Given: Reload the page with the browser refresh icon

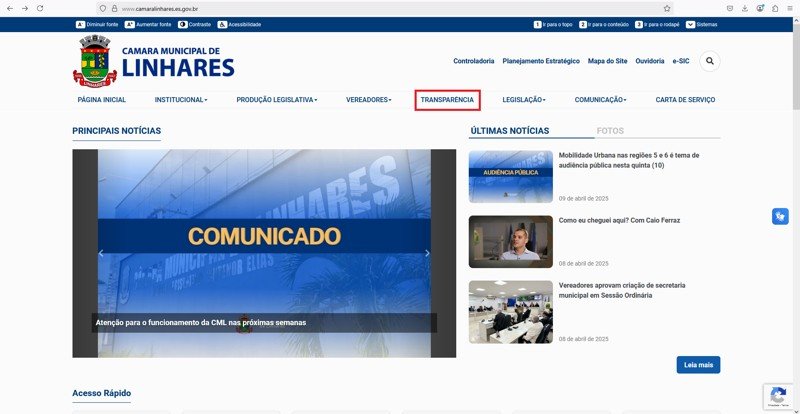Looking at the screenshot, I should click(x=39, y=8).
